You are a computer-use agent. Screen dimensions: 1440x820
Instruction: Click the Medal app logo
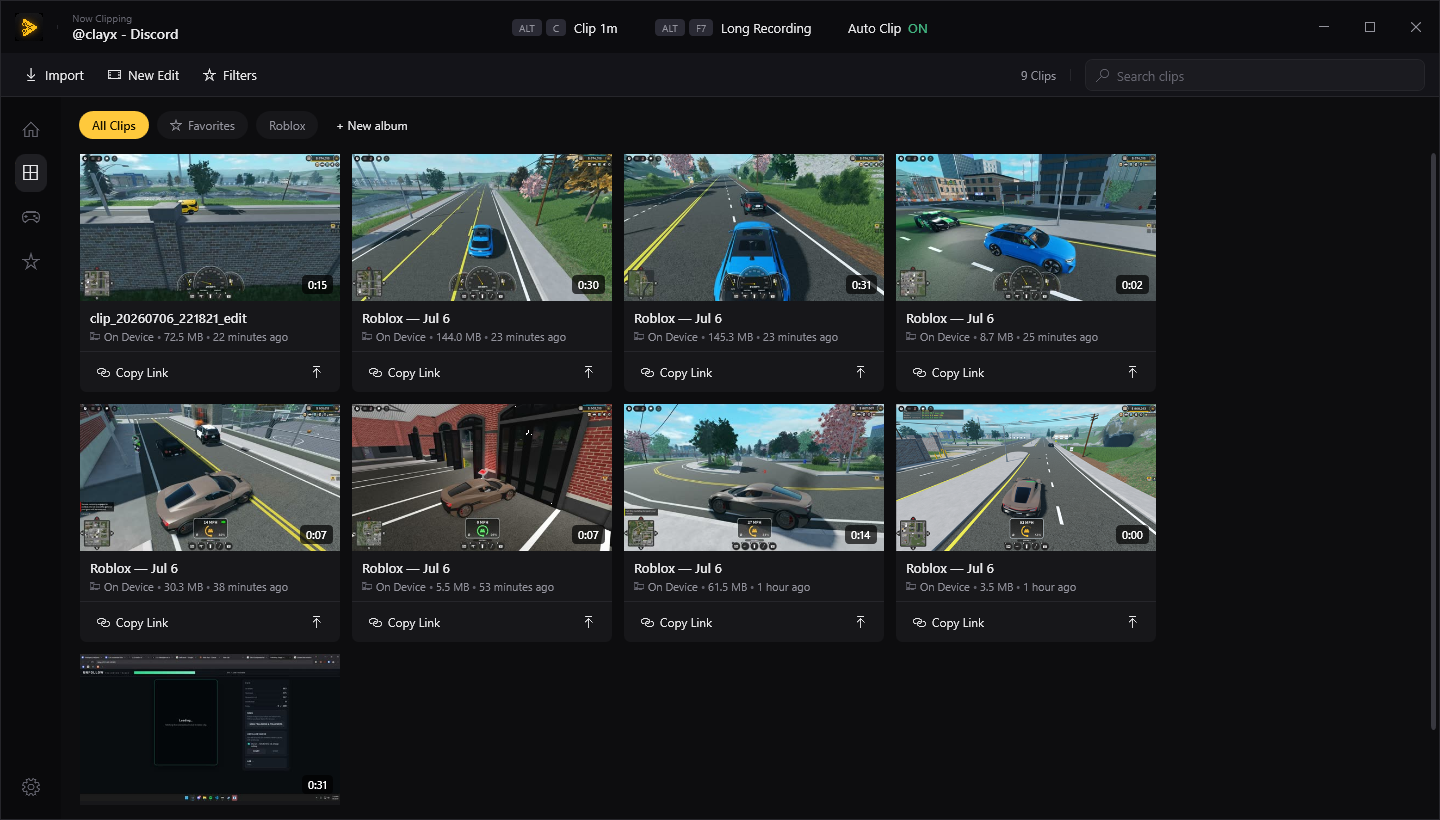29,27
